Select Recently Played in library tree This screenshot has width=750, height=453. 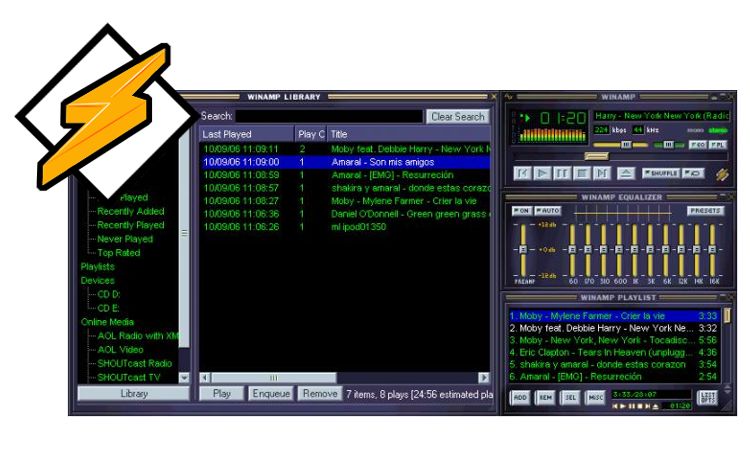click(131, 225)
